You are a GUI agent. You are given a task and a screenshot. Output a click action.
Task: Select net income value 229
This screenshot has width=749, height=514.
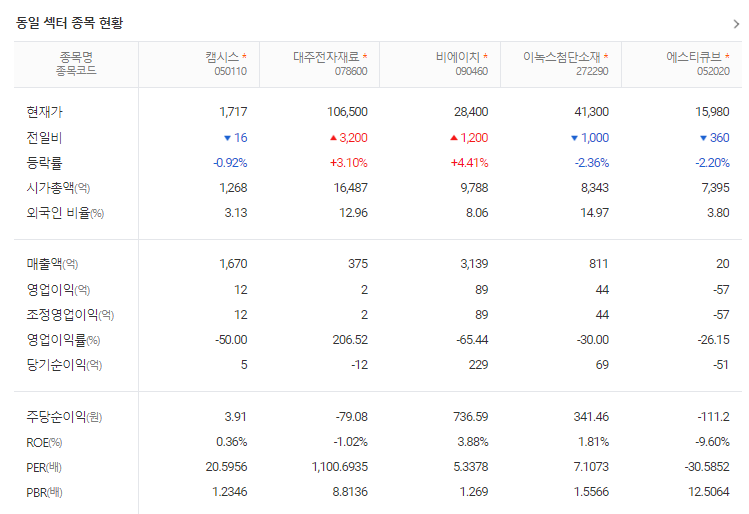pos(478,365)
